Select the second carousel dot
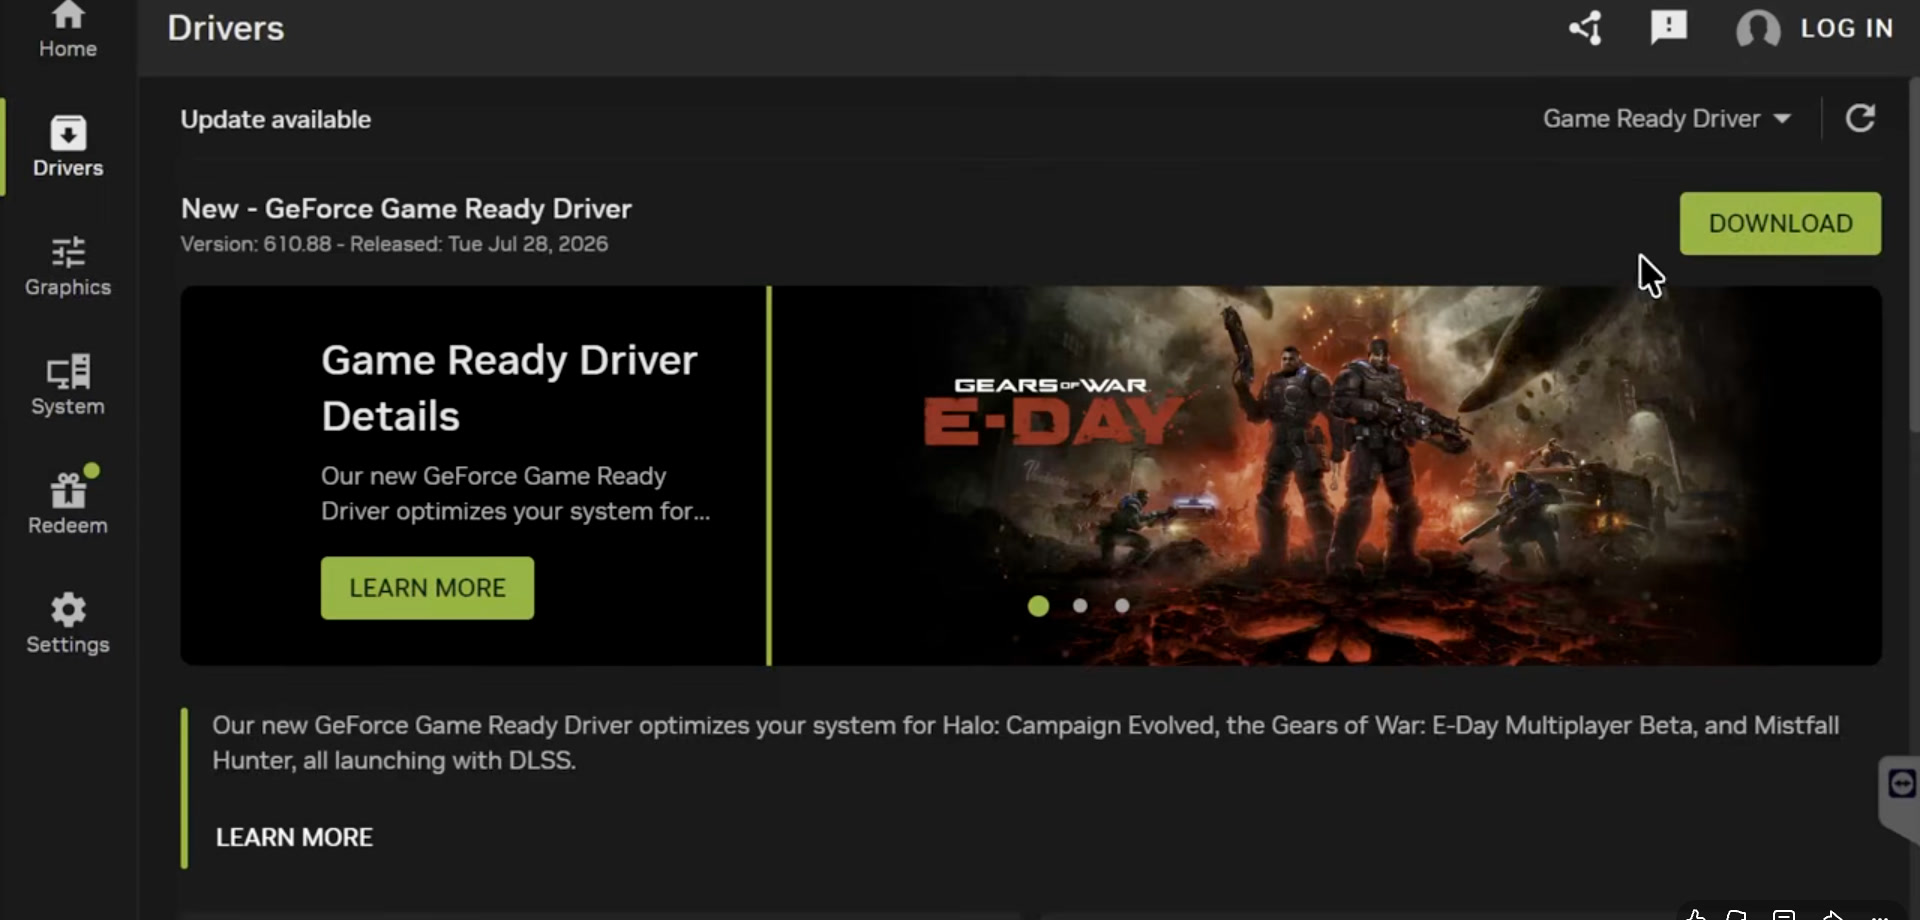1920x920 pixels. click(1080, 605)
